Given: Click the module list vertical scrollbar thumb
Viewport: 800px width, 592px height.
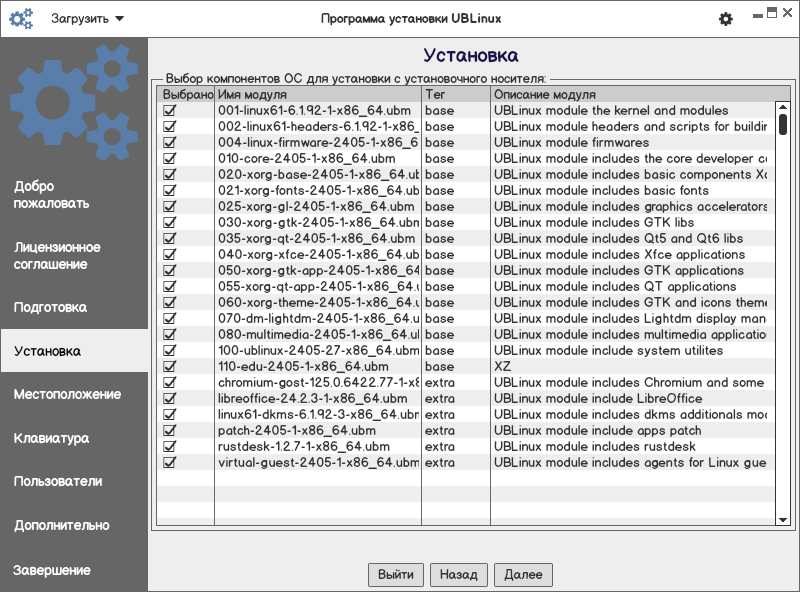Looking at the screenshot, I should pos(783,124).
